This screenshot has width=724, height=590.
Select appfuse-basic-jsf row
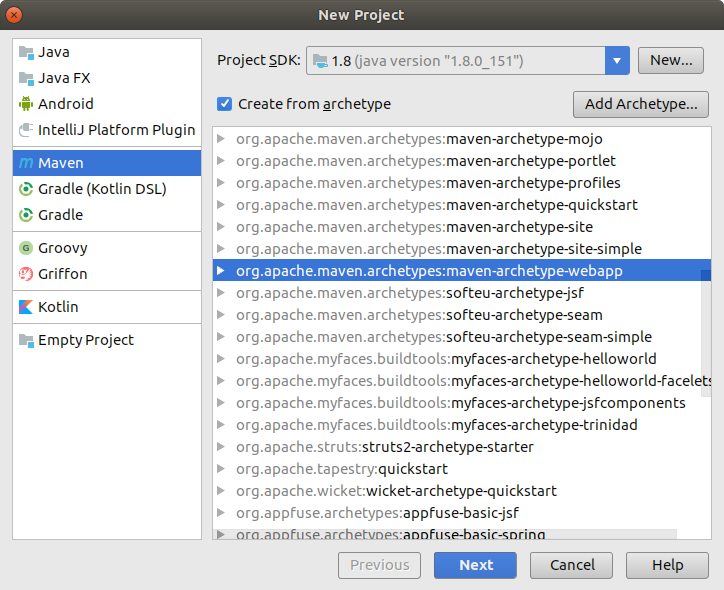pos(462,513)
